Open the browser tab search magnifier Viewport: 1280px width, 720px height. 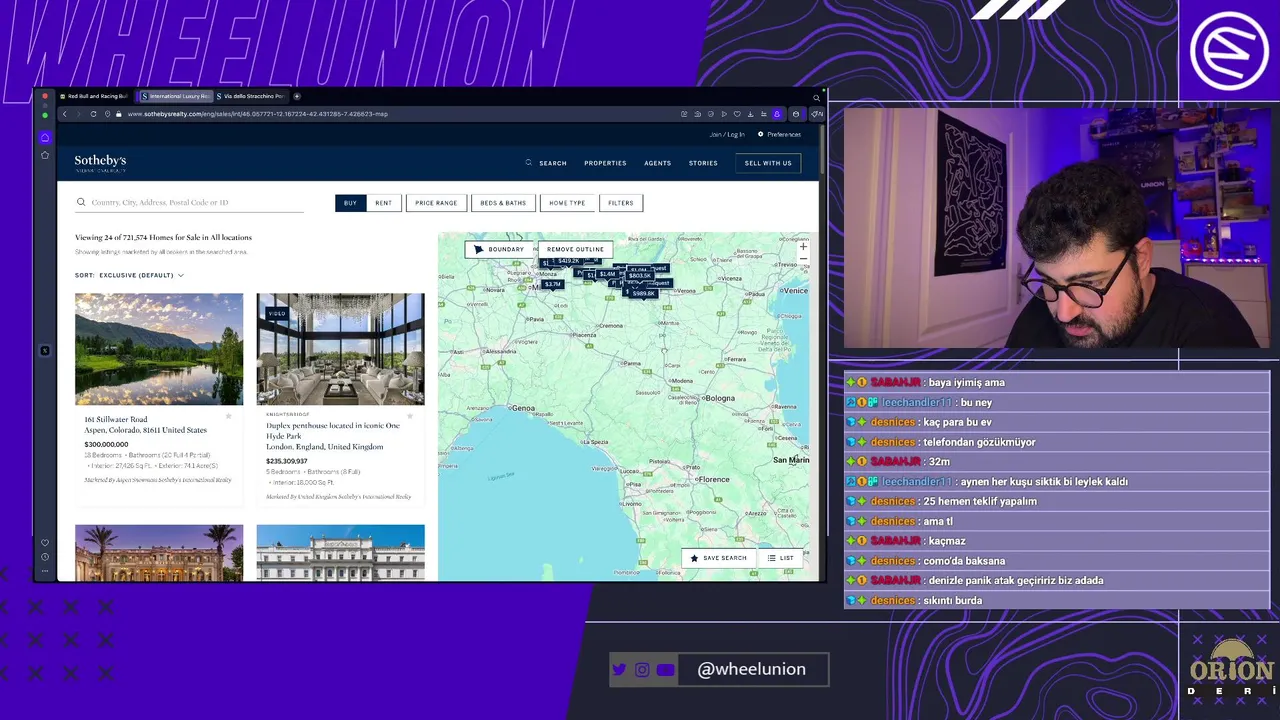point(816,97)
